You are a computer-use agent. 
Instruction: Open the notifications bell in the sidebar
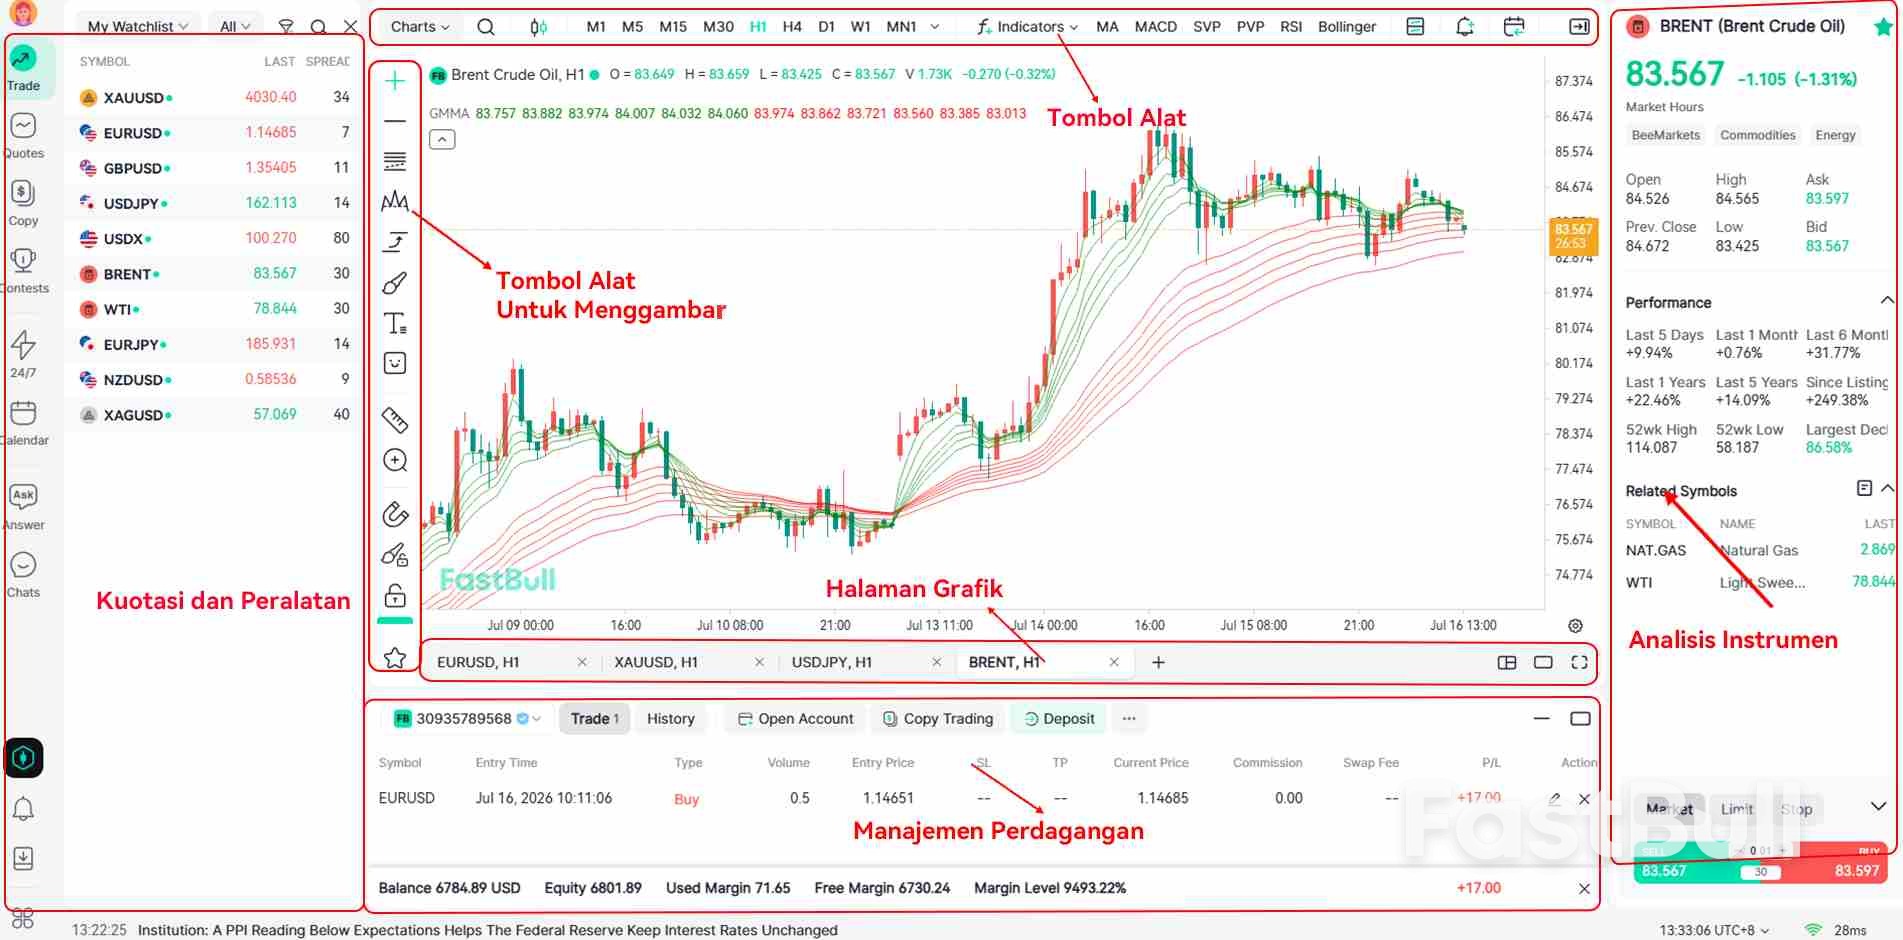point(23,809)
